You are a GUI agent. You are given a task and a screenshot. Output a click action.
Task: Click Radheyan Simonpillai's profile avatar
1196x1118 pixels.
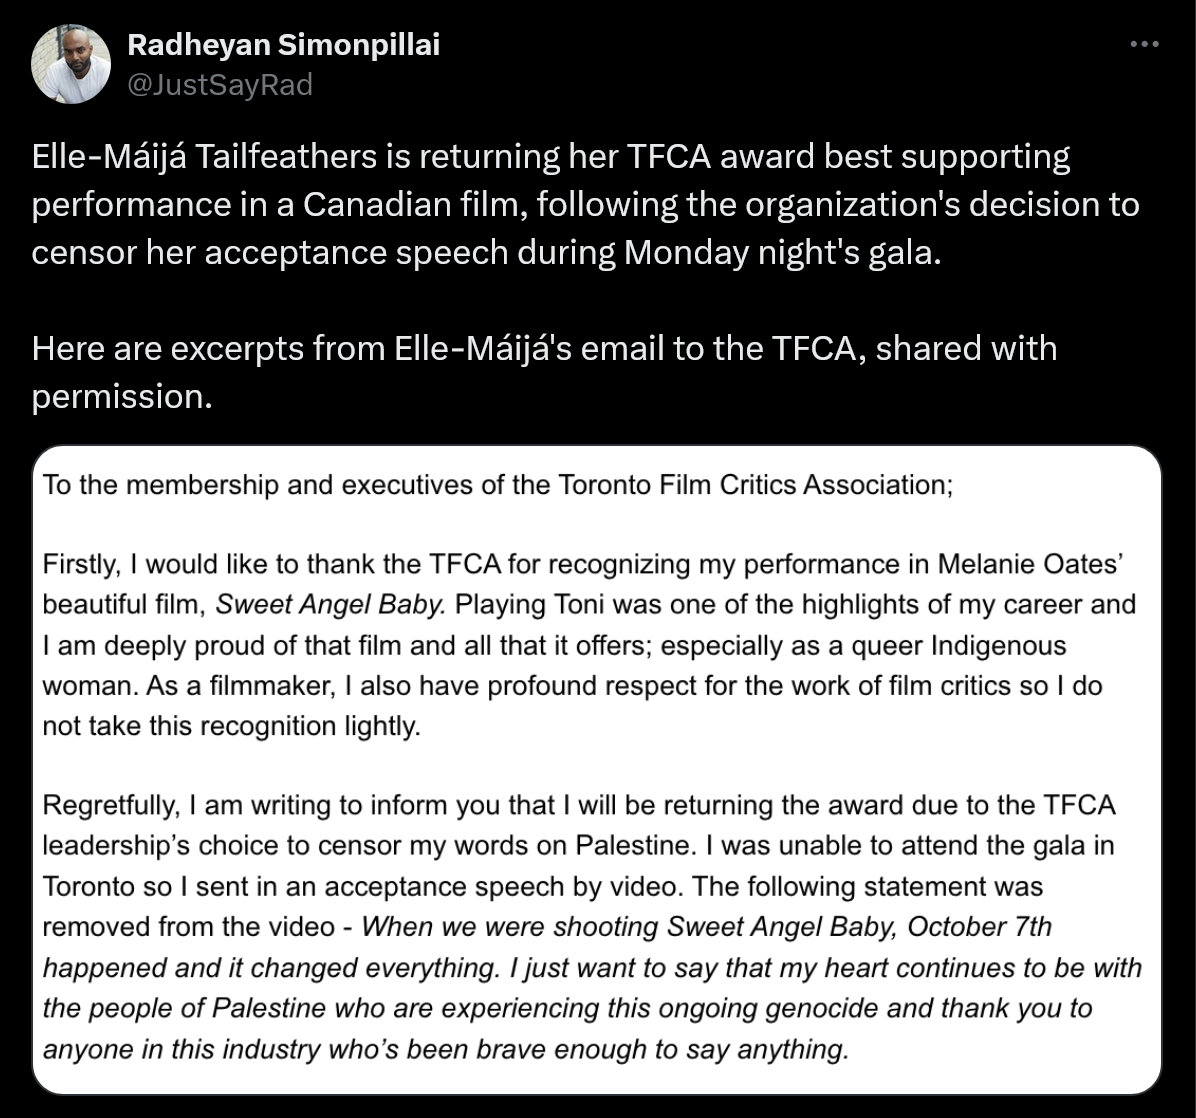click(x=71, y=64)
